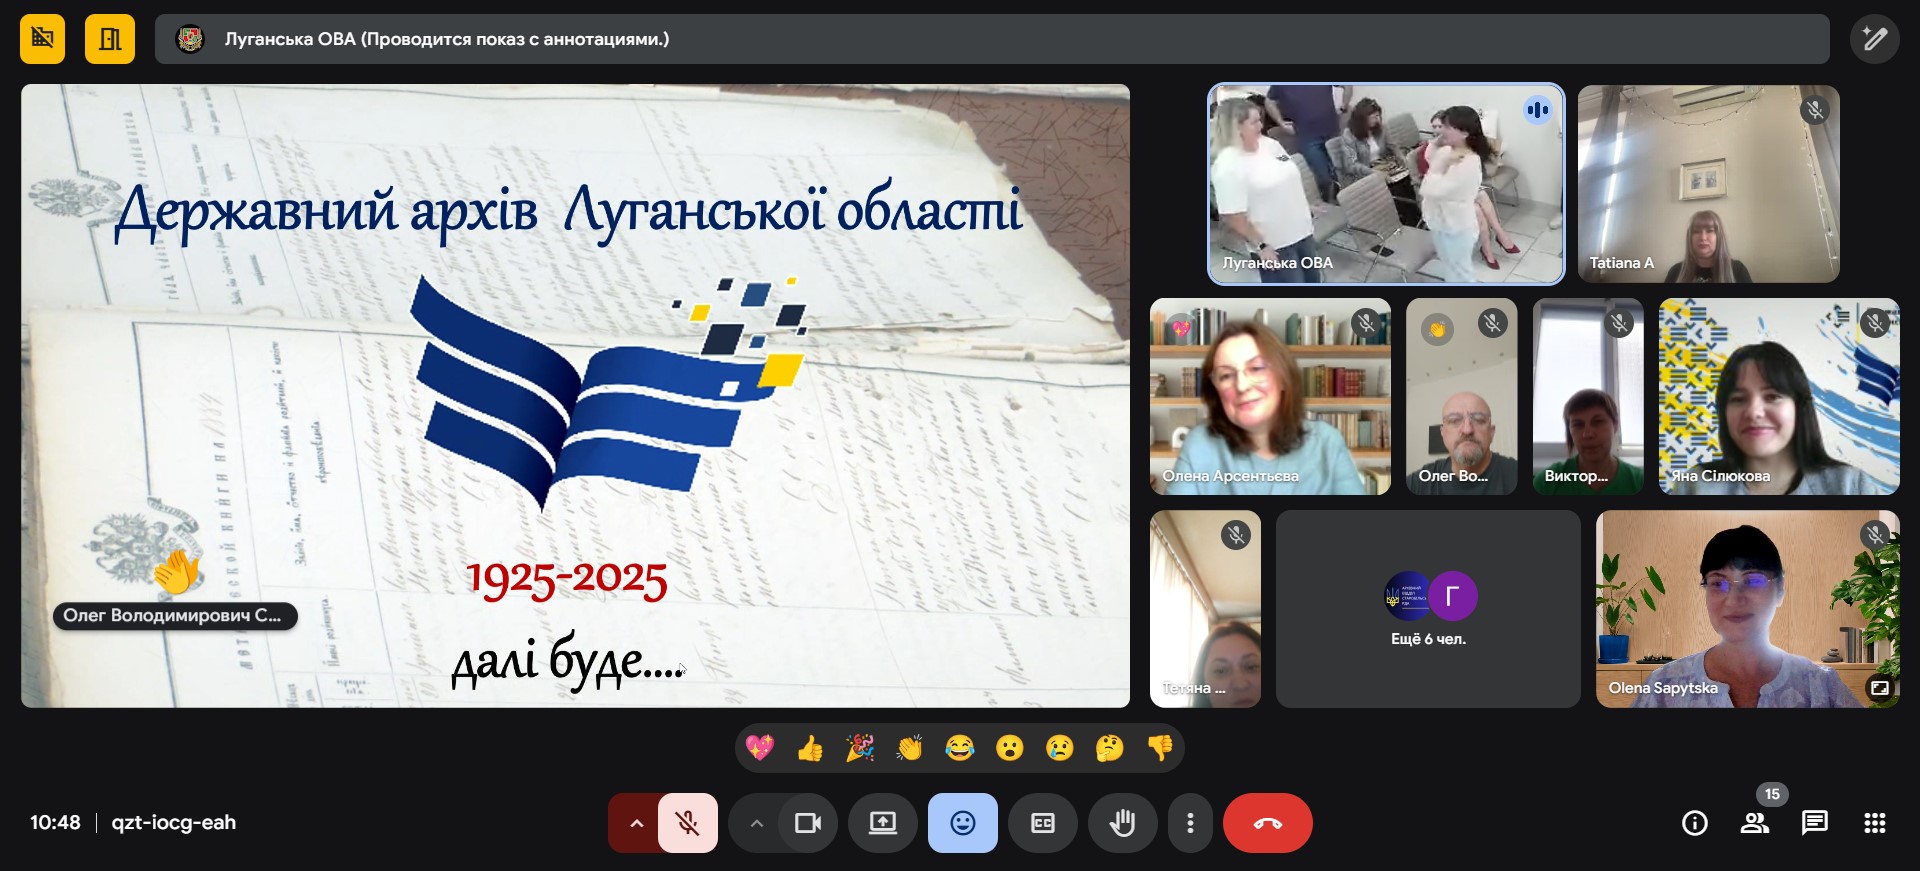Stop showing annotations with the yellow slash icon
The height and width of the screenshot is (871, 1920).
[x=42, y=39]
